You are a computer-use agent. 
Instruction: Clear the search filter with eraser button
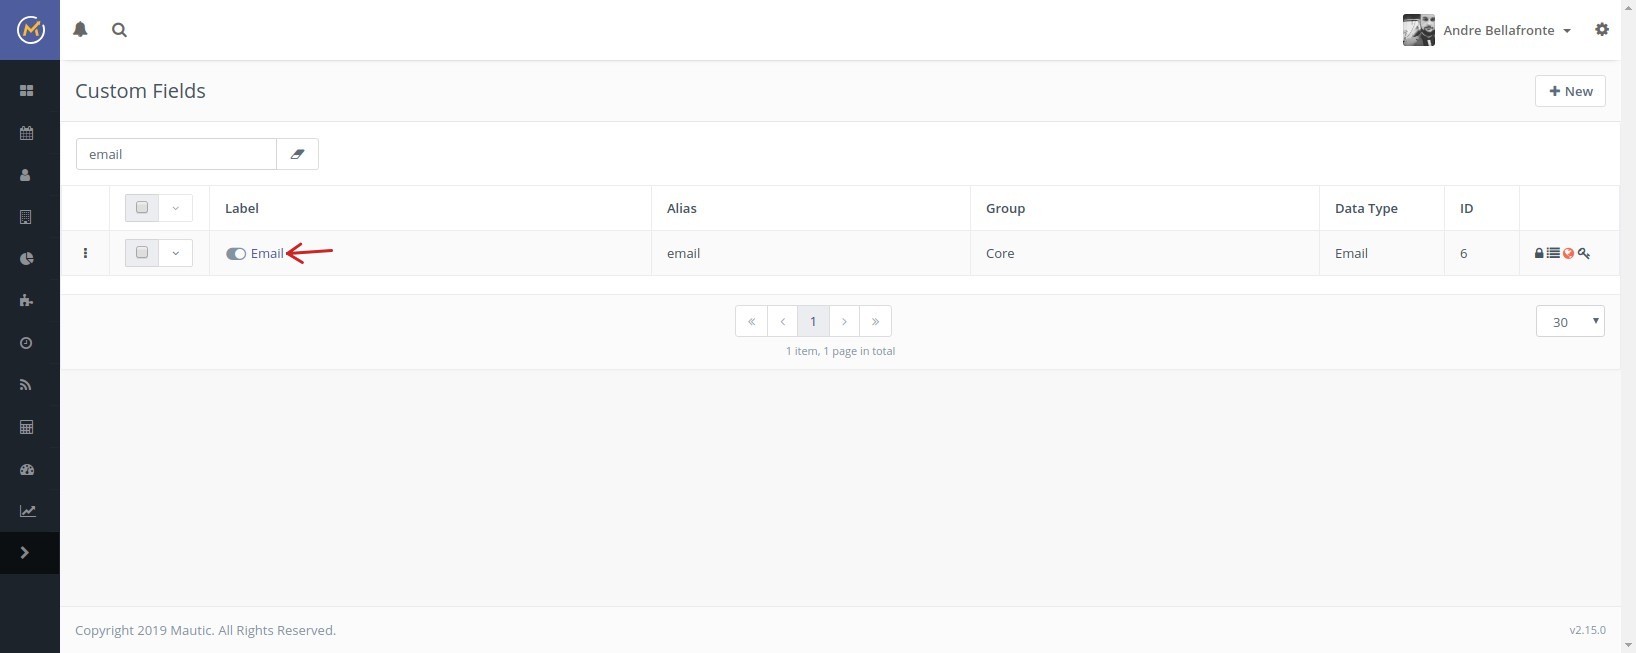(297, 154)
